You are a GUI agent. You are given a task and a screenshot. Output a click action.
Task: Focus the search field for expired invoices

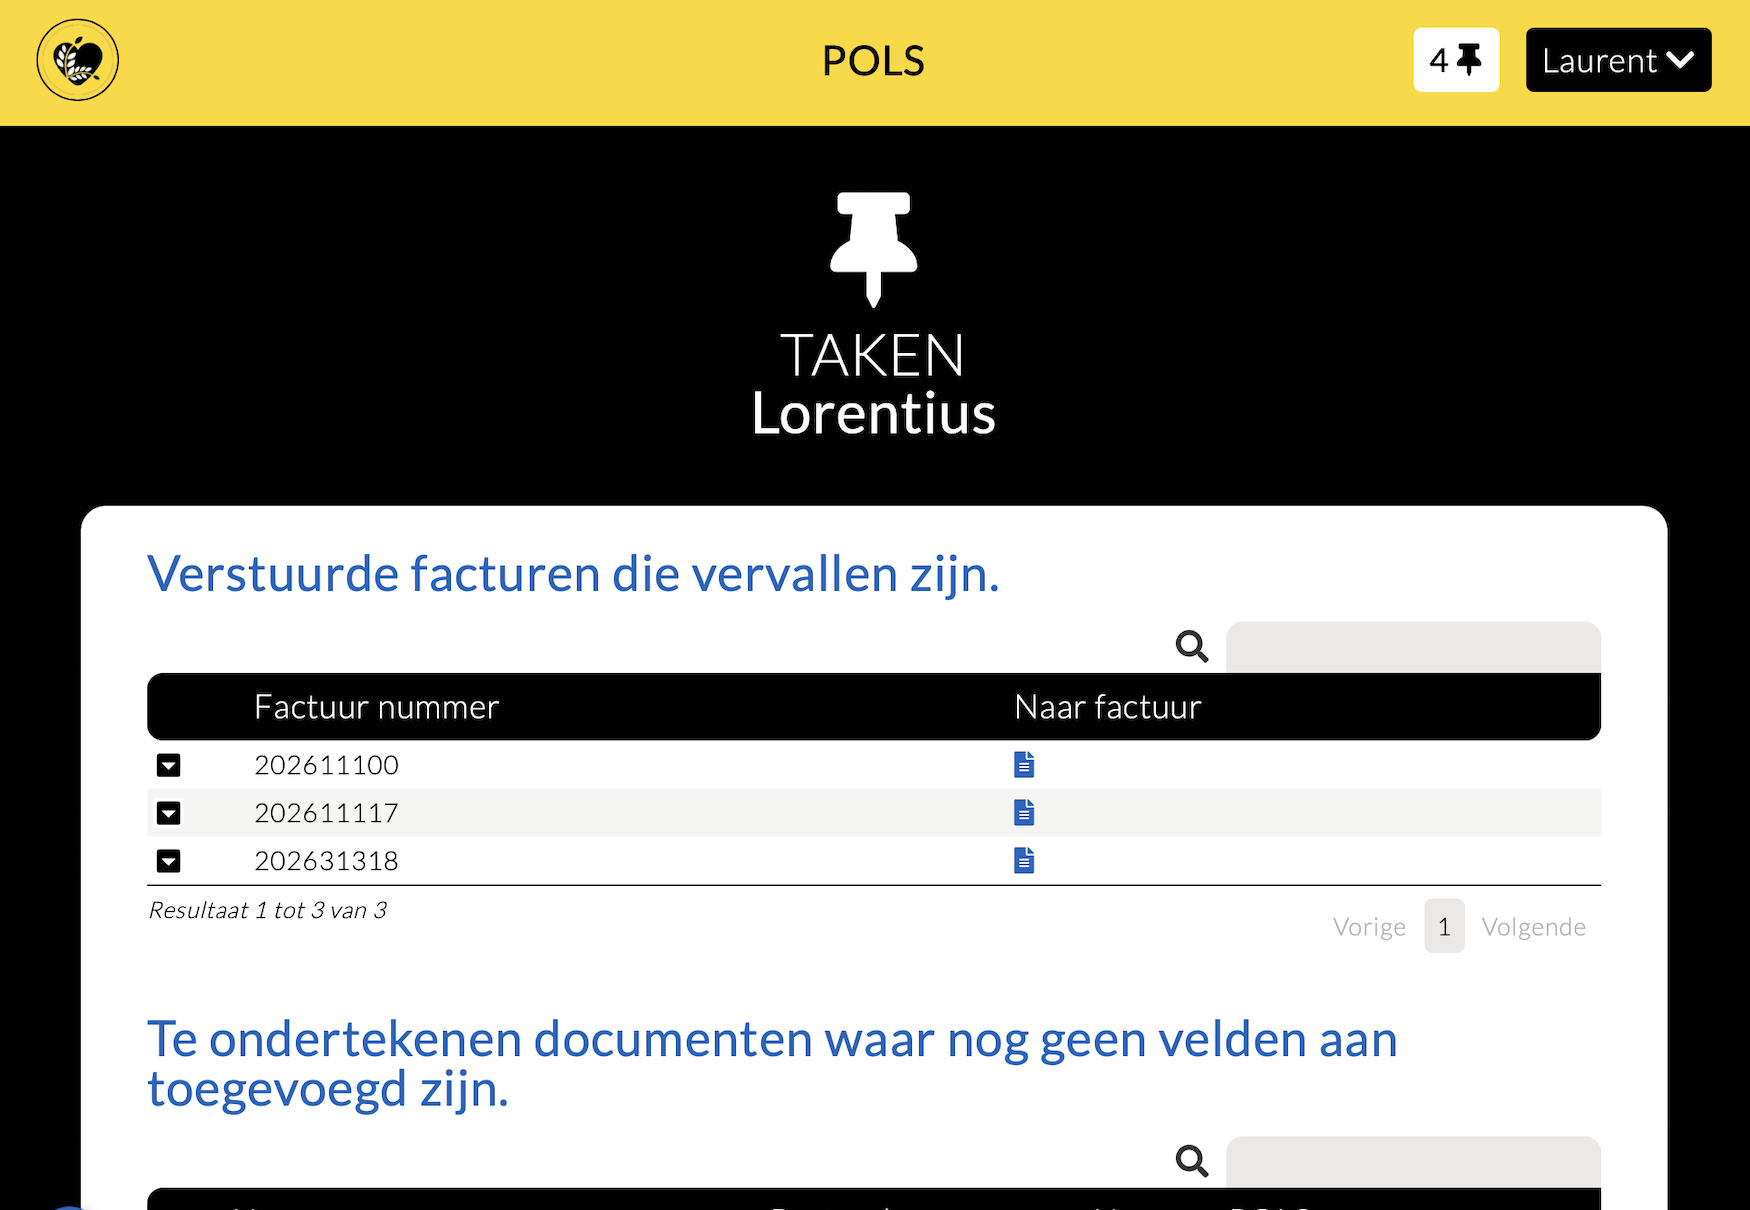point(1413,647)
